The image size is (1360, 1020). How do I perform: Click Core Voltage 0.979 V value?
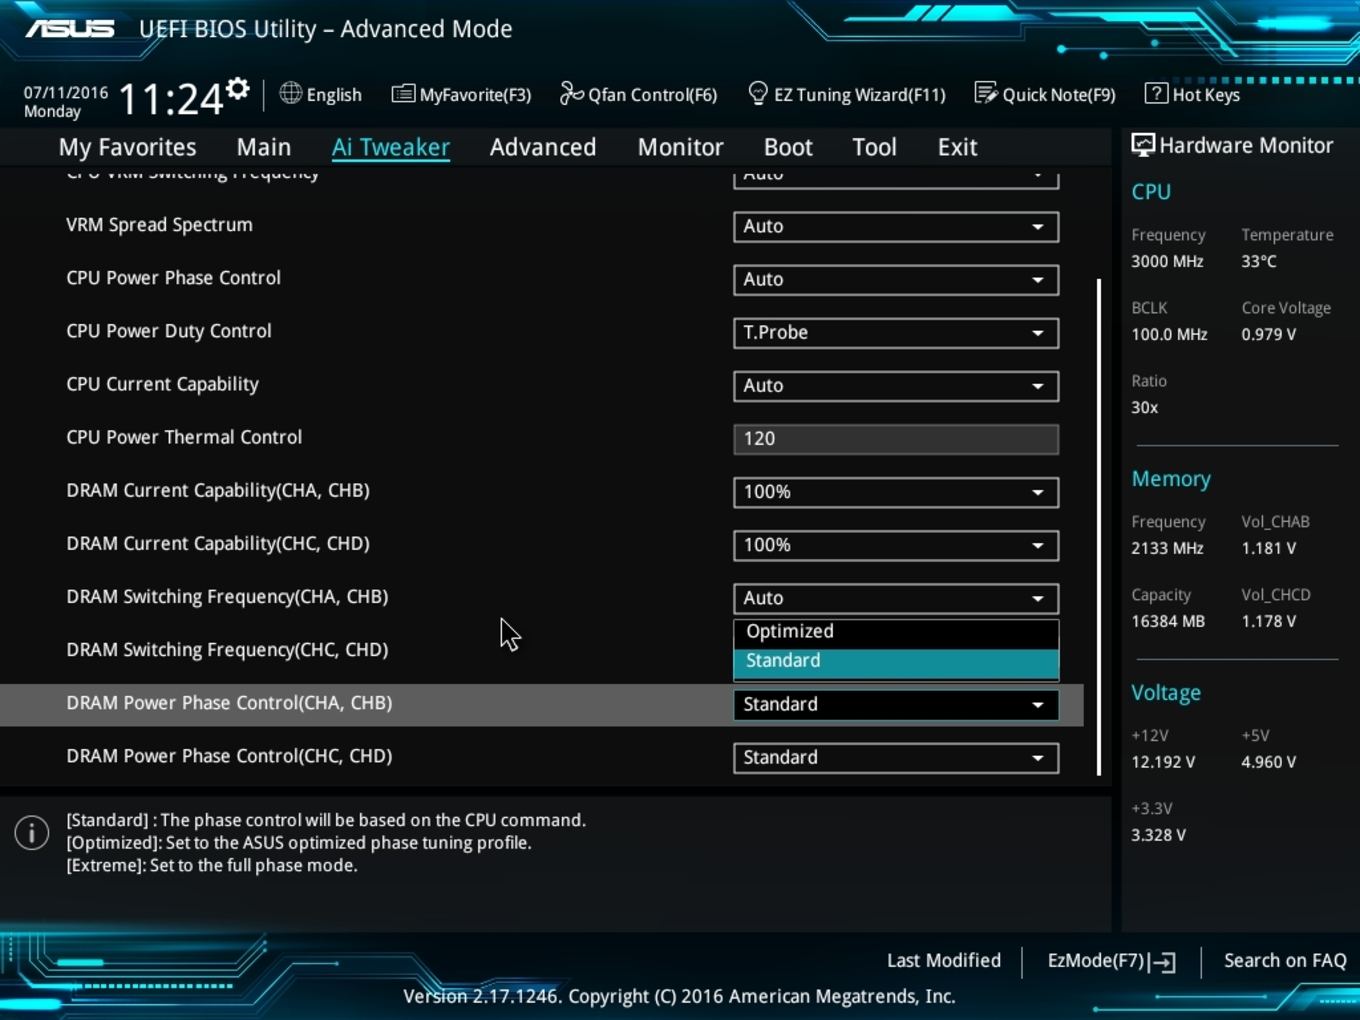point(1269,334)
